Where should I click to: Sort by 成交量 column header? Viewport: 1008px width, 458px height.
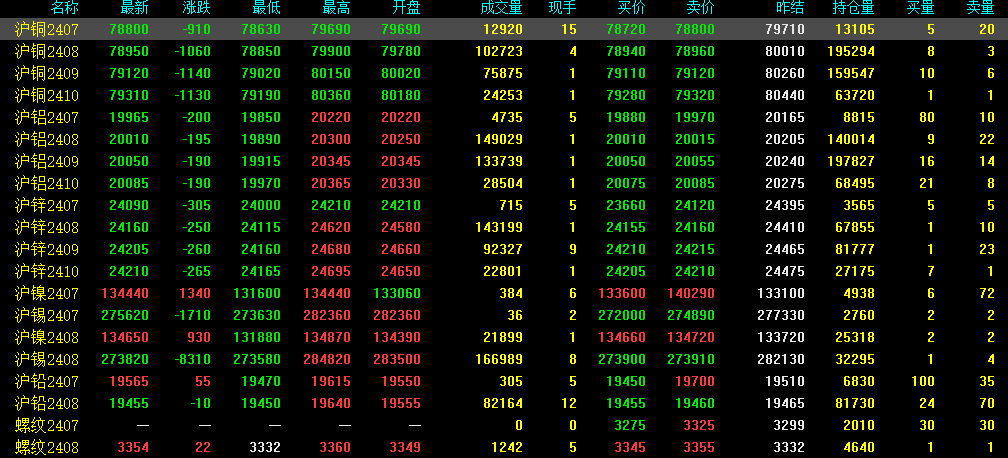coord(501,8)
